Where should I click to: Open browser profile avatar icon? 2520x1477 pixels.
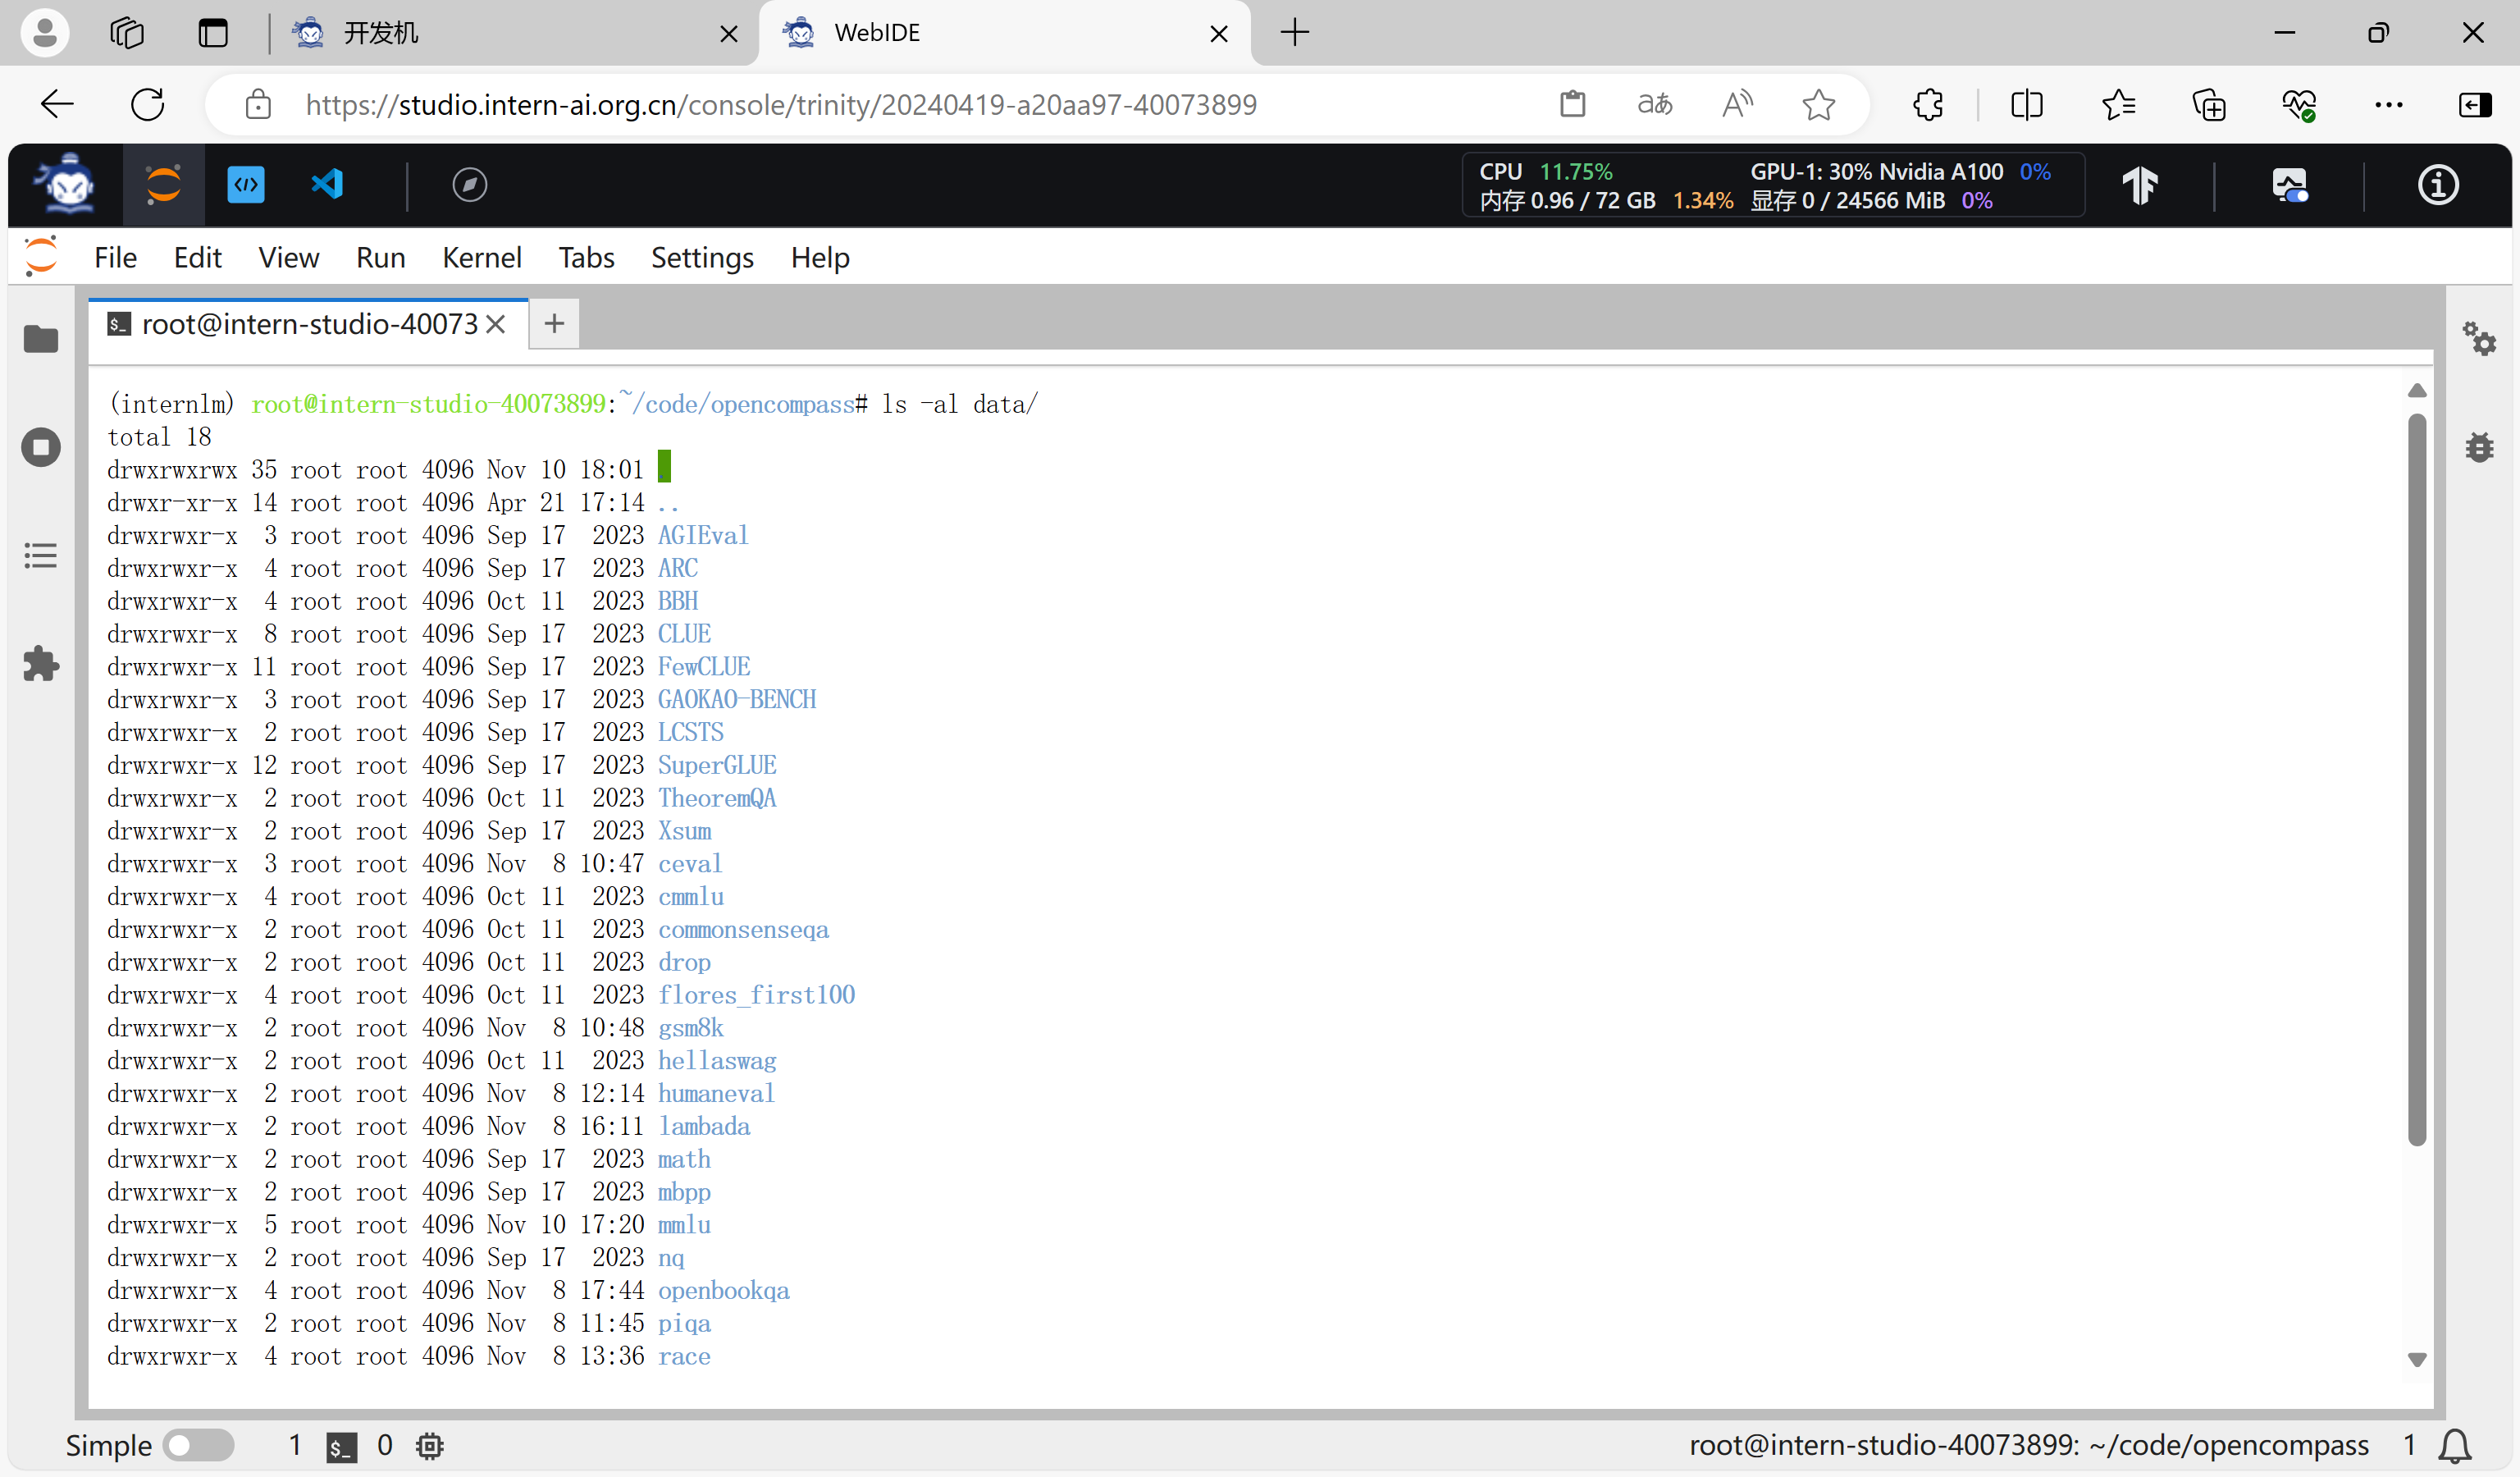pos(45,33)
